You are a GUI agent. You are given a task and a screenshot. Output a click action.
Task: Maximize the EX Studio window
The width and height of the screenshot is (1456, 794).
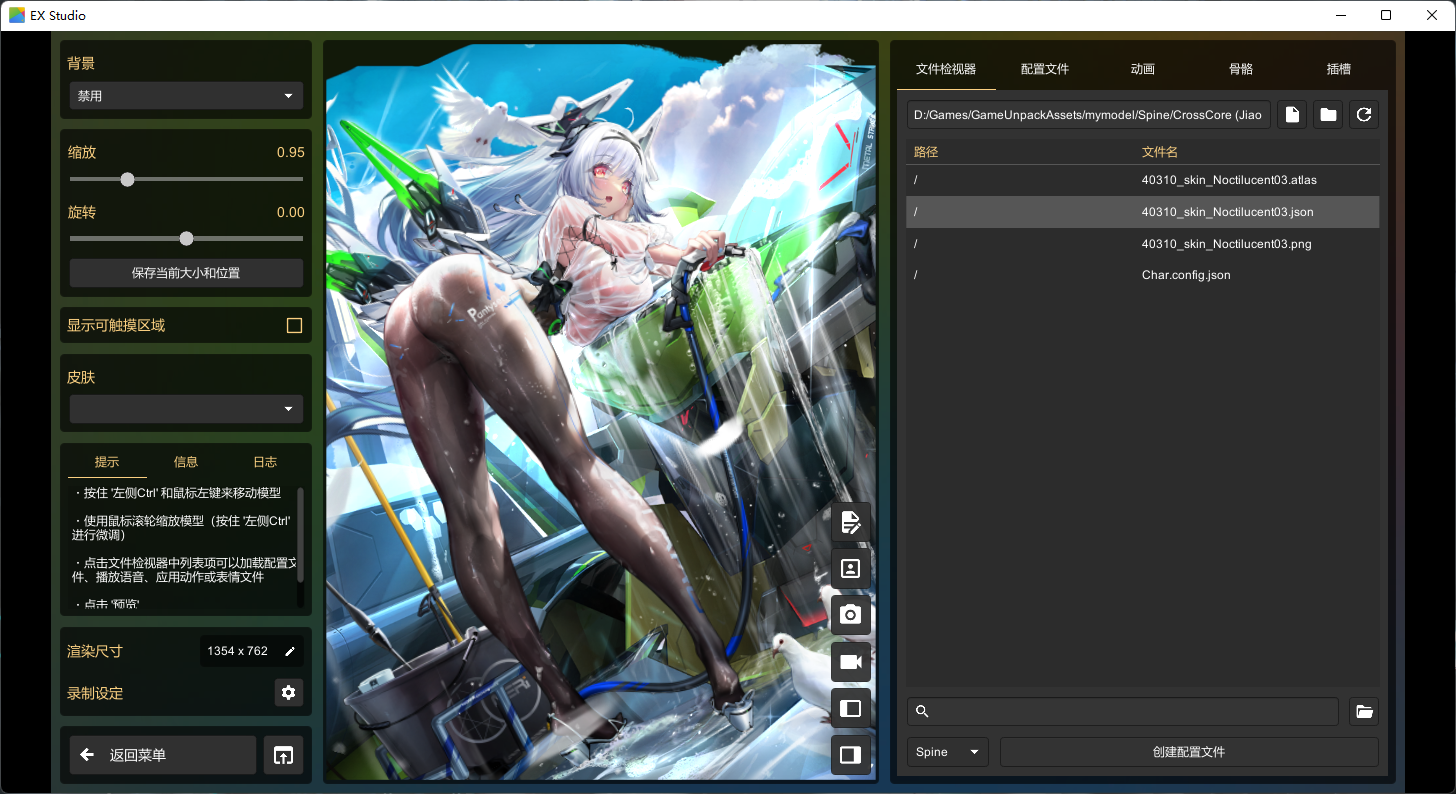(x=1386, y=15)
